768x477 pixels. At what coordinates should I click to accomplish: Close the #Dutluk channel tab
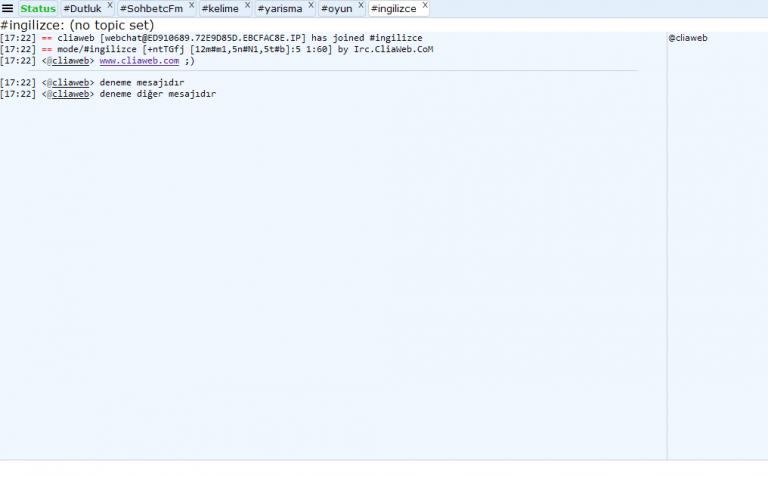tap(110, 5)
